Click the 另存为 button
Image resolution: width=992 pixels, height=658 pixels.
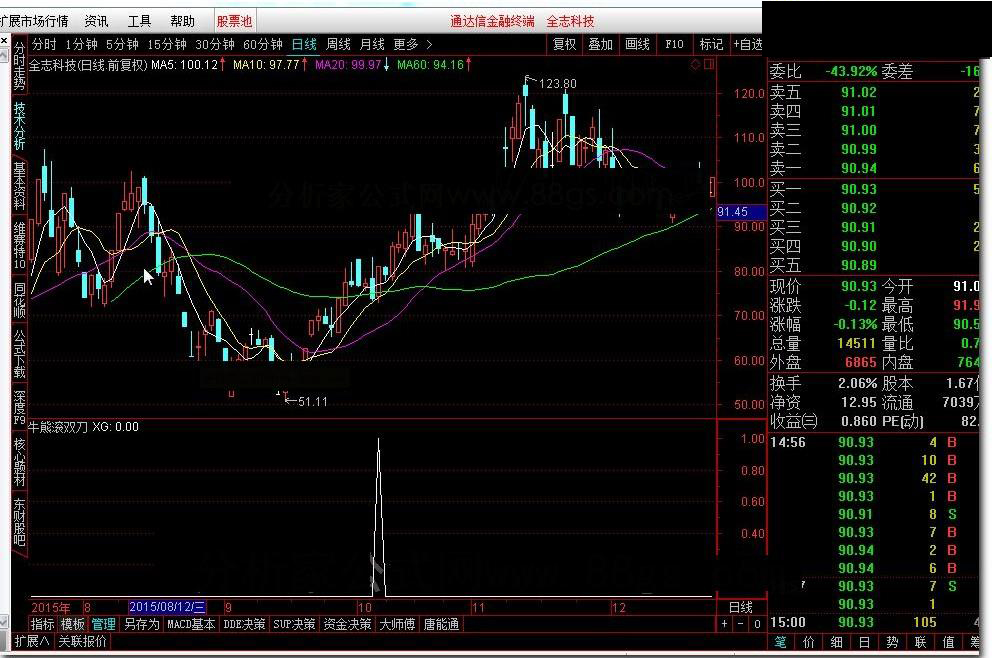(141, 624)
